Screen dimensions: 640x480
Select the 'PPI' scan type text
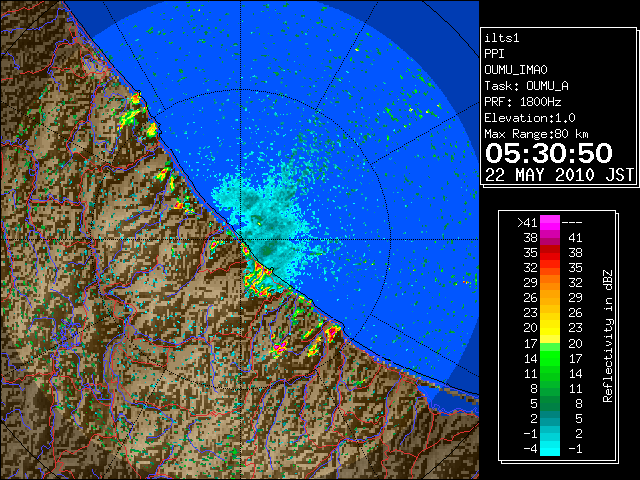[494, 54]
